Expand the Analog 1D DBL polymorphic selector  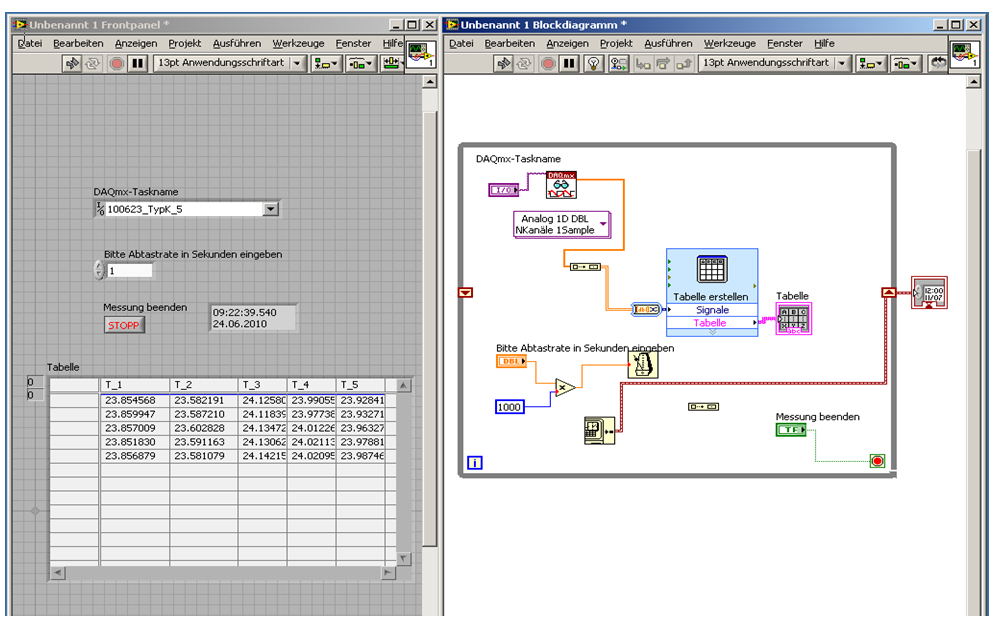603,224
